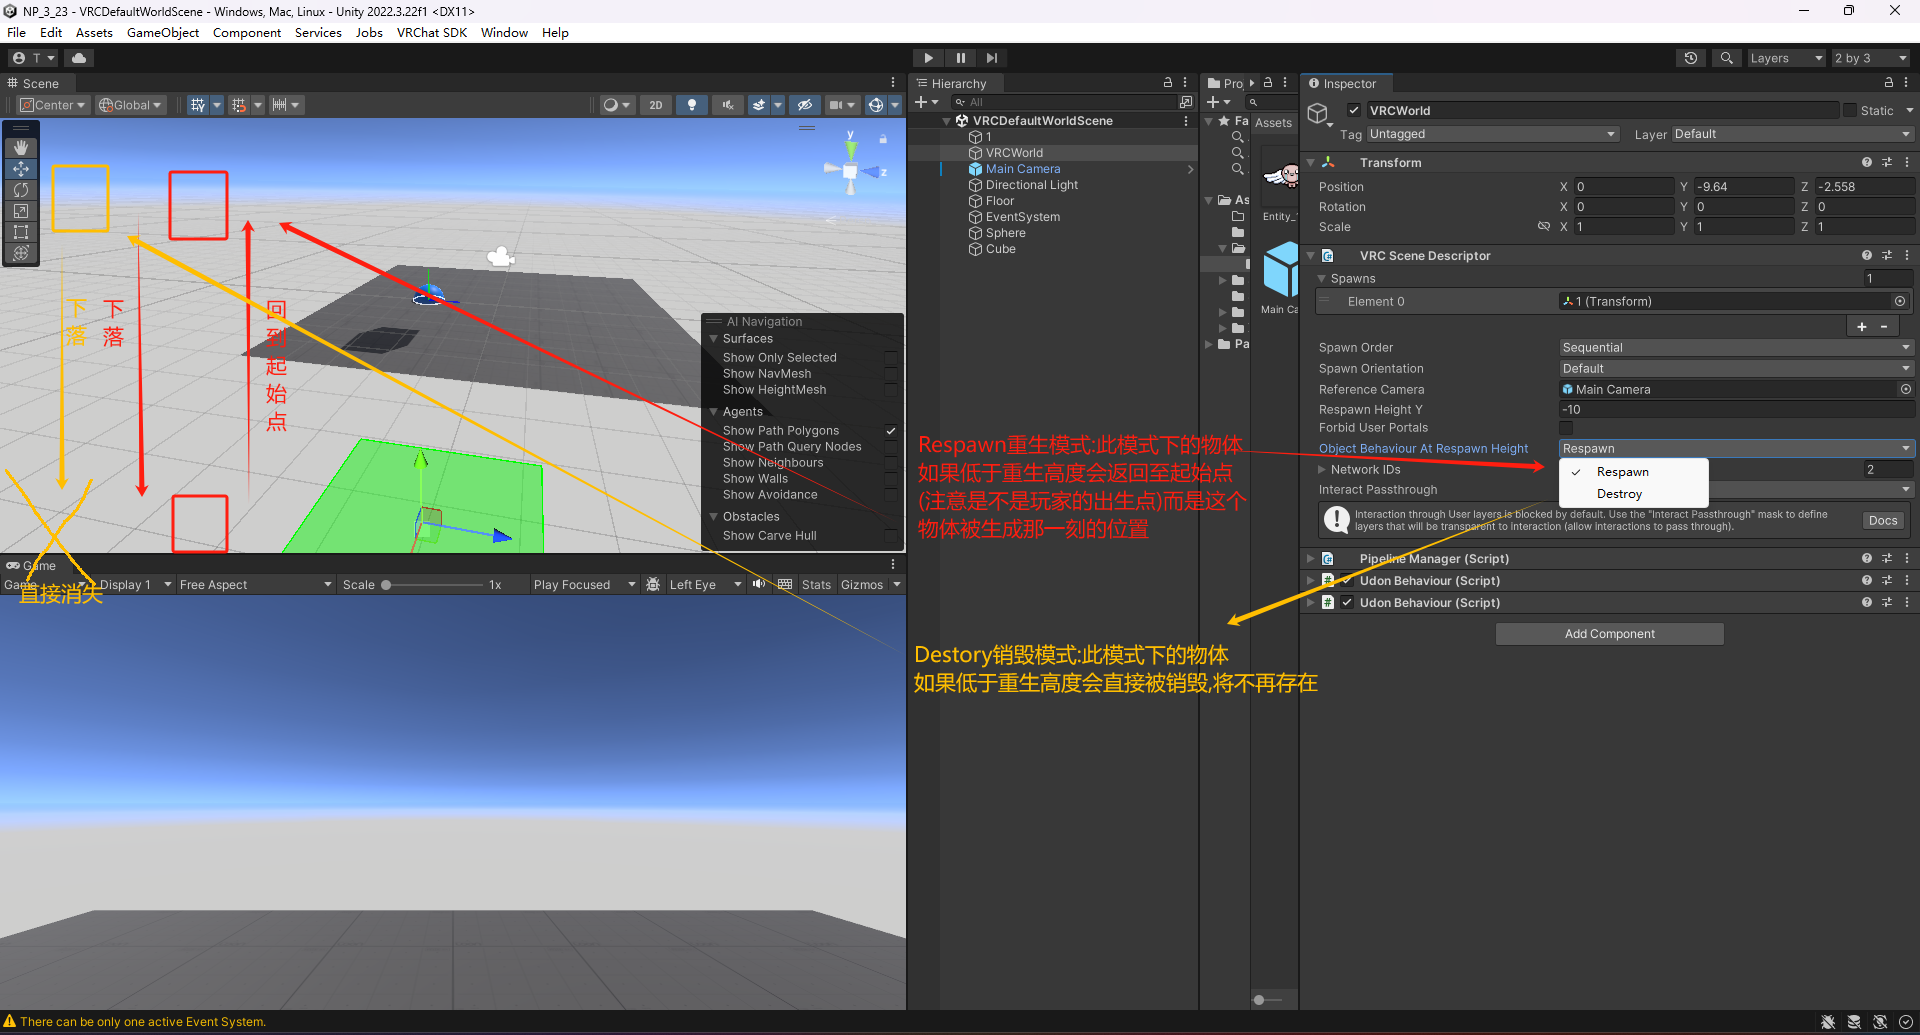Open increment snapping ruler icon

(280, 105)
